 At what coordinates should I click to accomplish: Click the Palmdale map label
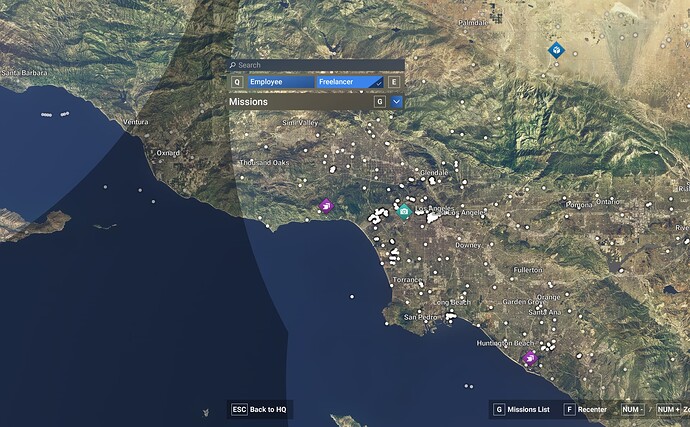(x=473, y=22)
